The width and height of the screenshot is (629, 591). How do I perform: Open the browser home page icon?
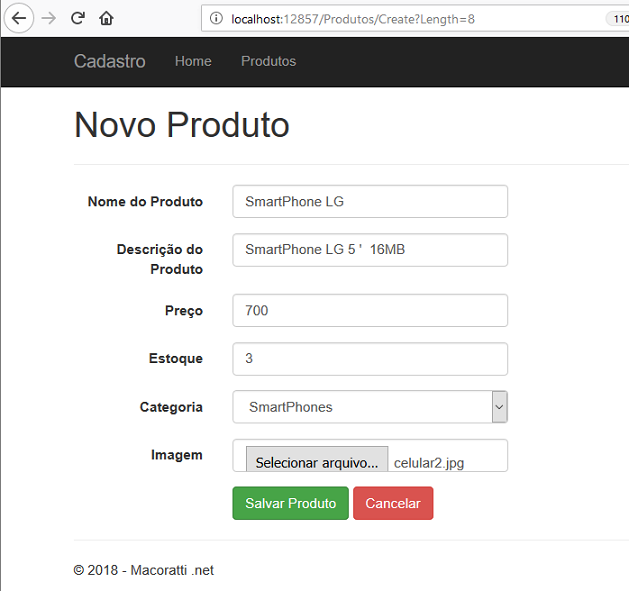106,18
